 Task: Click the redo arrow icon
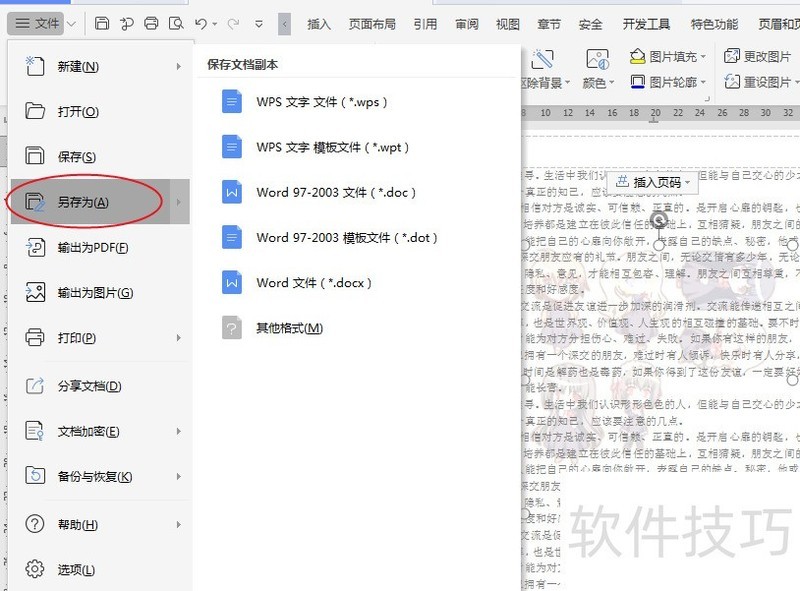pos(233,23)
